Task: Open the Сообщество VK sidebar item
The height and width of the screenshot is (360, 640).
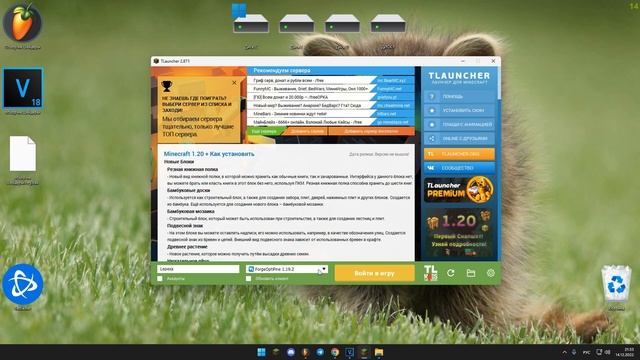Action: (x=459, y=168)
